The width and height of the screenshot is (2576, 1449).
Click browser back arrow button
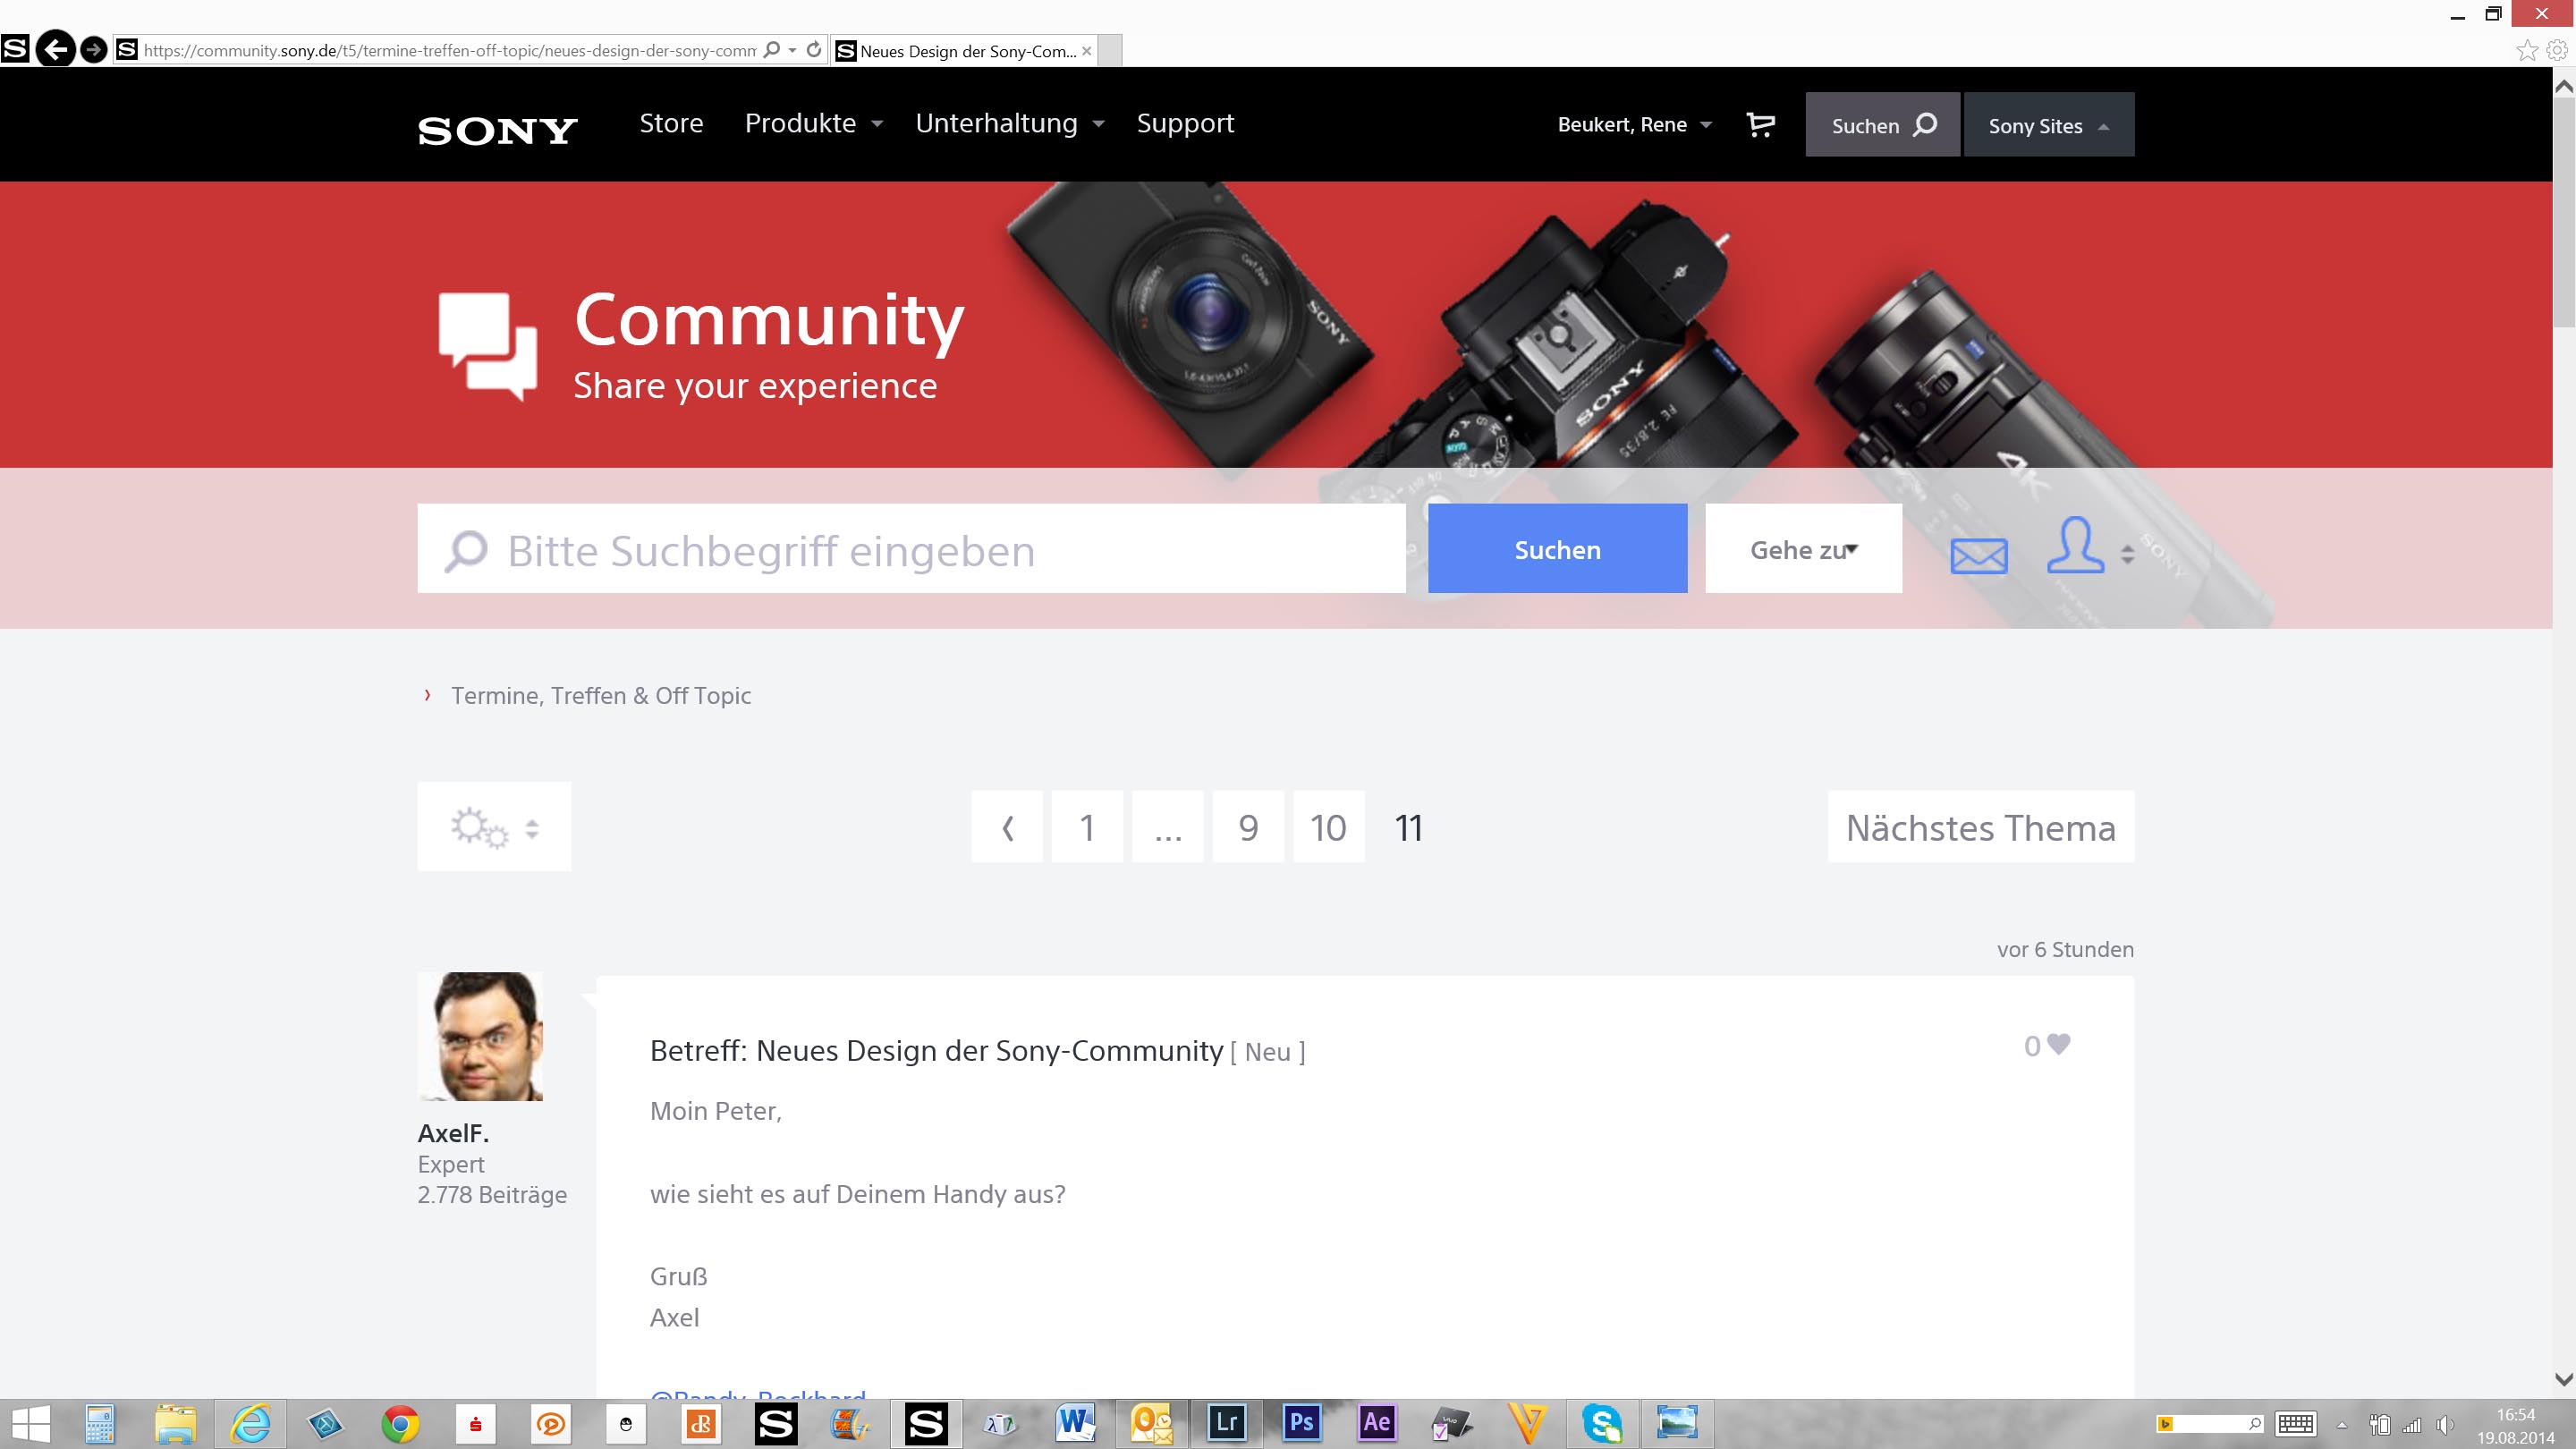coord(55,49)
